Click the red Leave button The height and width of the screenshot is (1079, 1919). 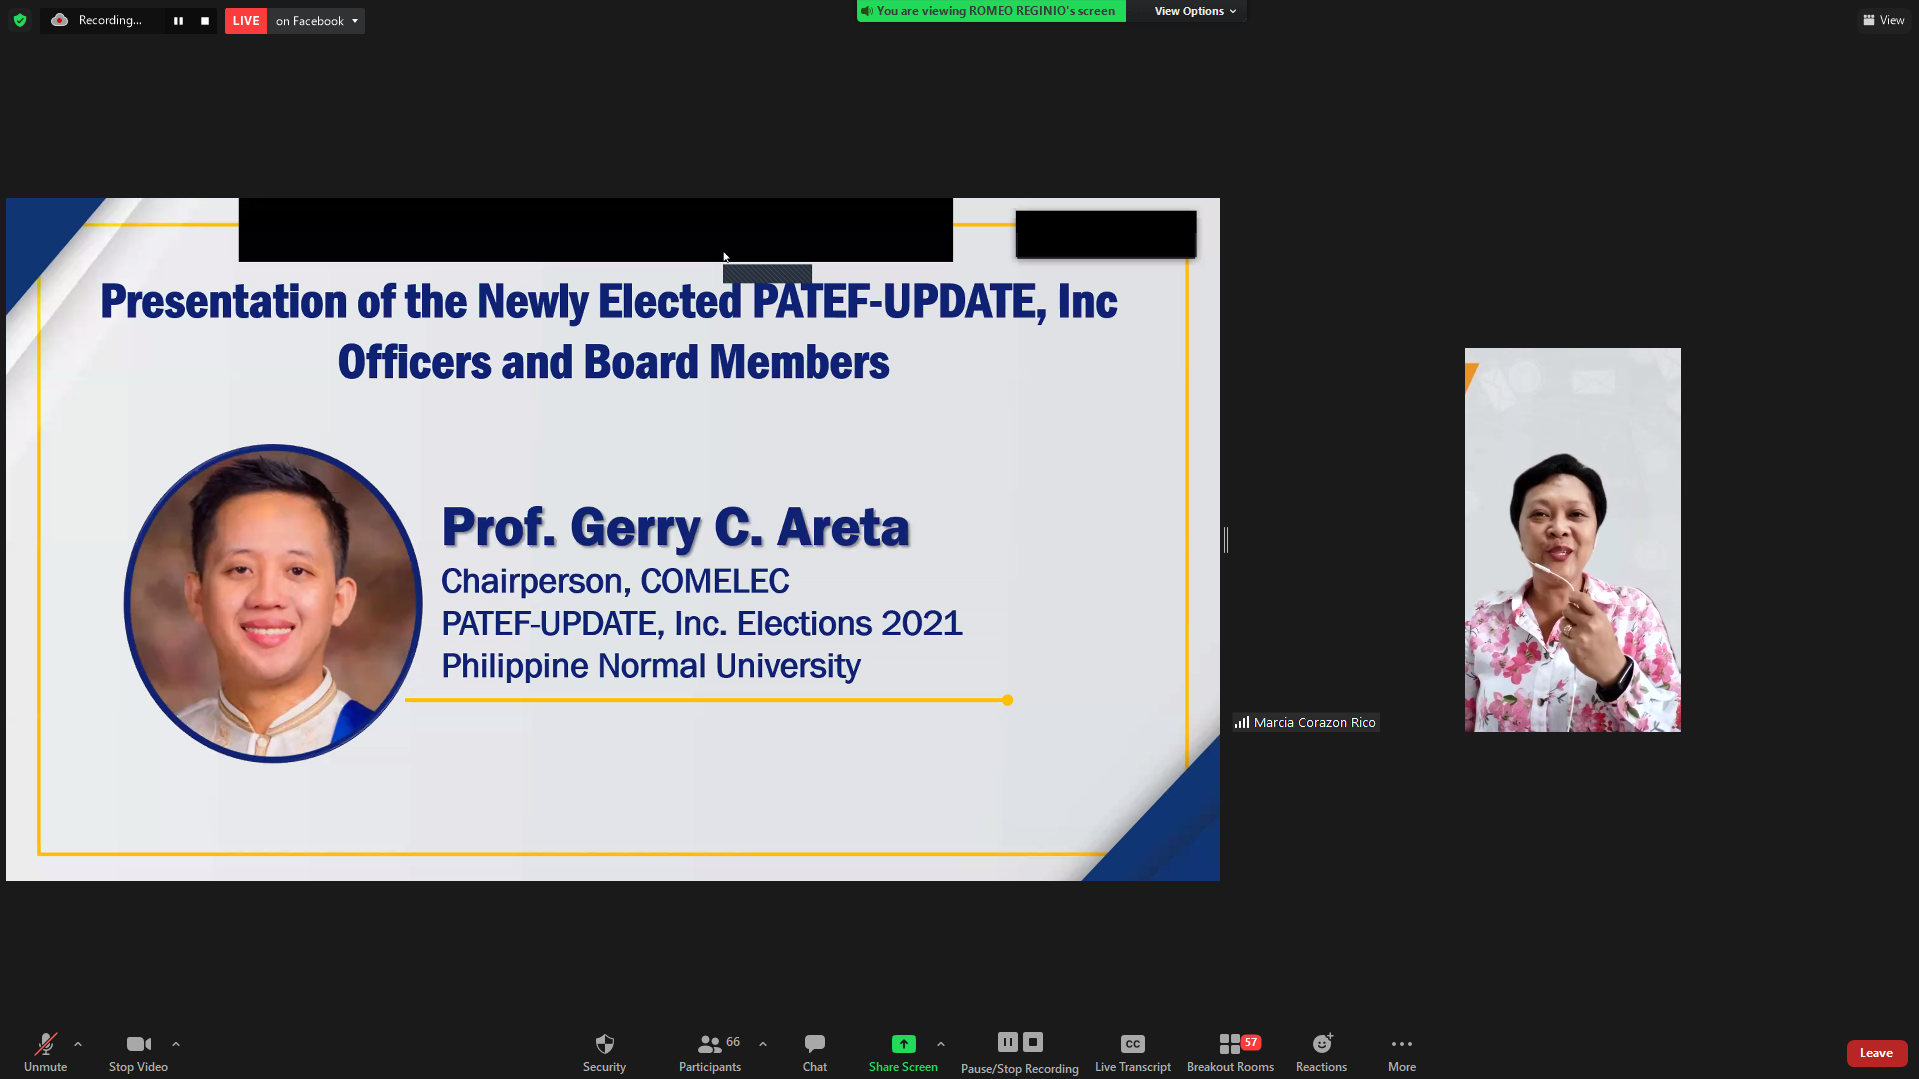pyautogui.click(x=1876, y=1053)
